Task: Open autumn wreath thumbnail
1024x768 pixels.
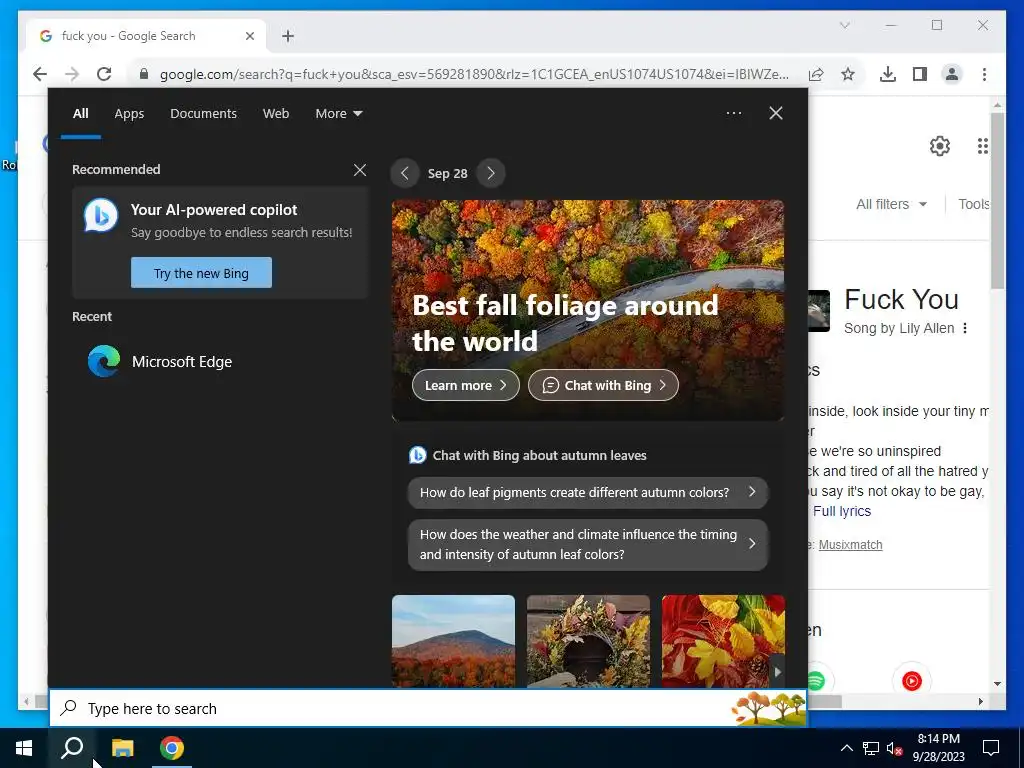Action: coord(588,641)
